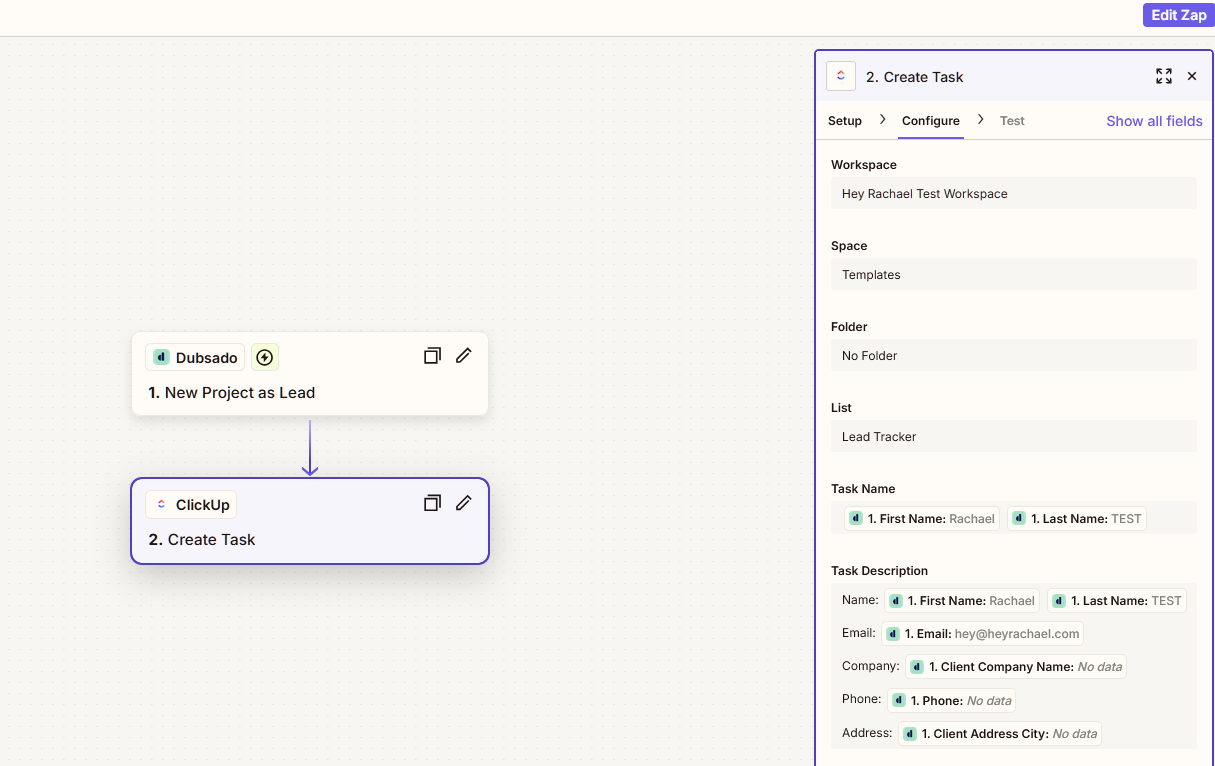Expand the Create Task panel to fullscreen
Screen dimensions: 1215x766
[1164, 76]
